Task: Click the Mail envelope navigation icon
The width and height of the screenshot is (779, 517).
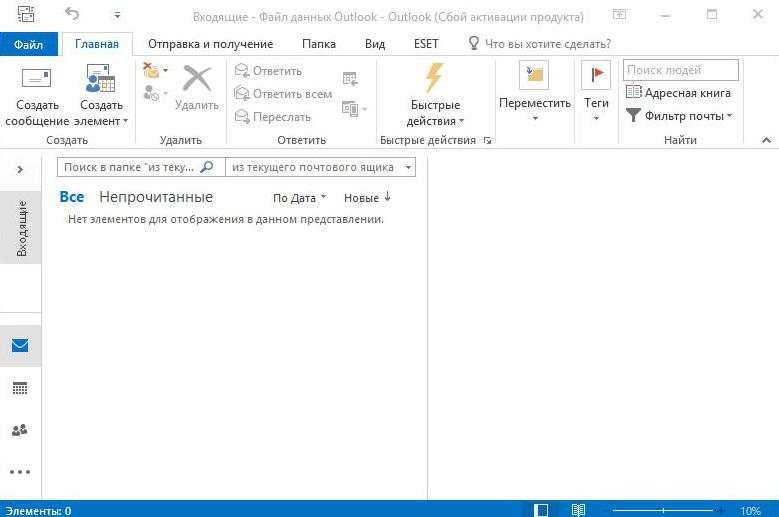Action: tap(20, 345)
